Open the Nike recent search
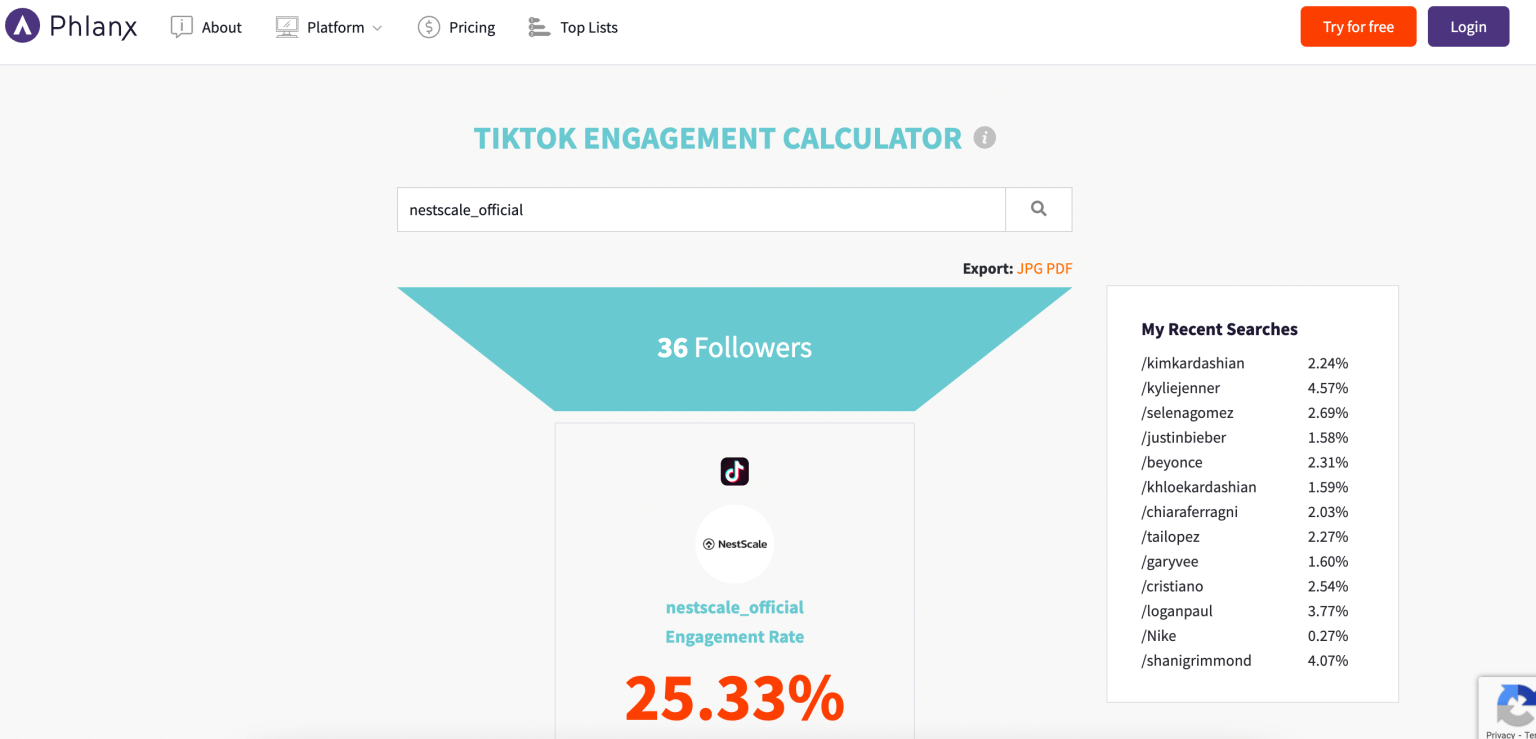 (x=1158, y=635)
